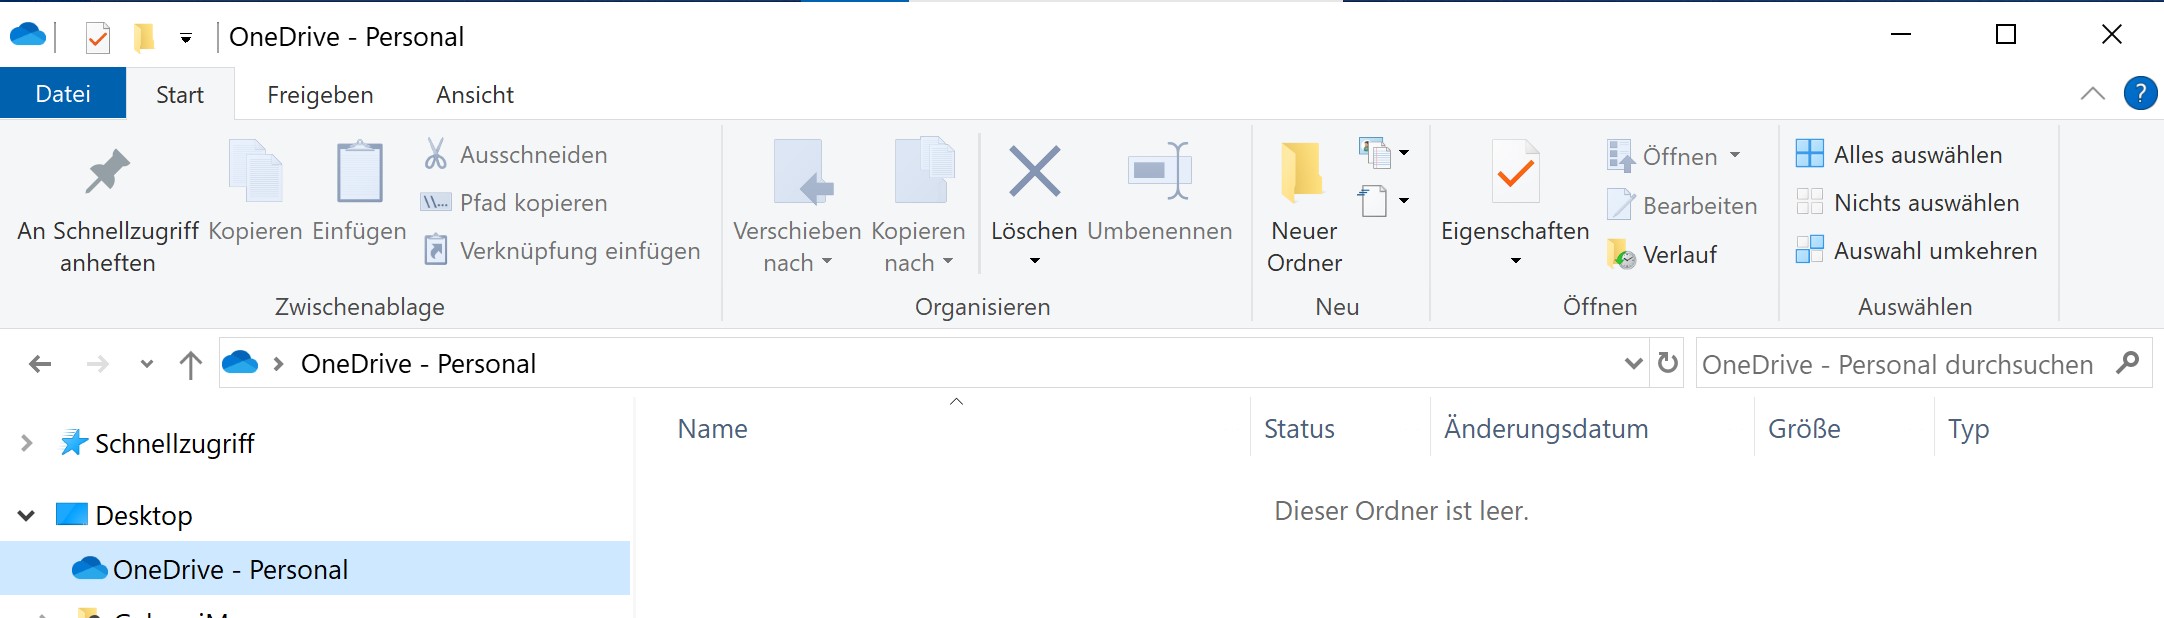Open the Datei menu
Screen dimensions: 2164x618
[x=63, y=93]
